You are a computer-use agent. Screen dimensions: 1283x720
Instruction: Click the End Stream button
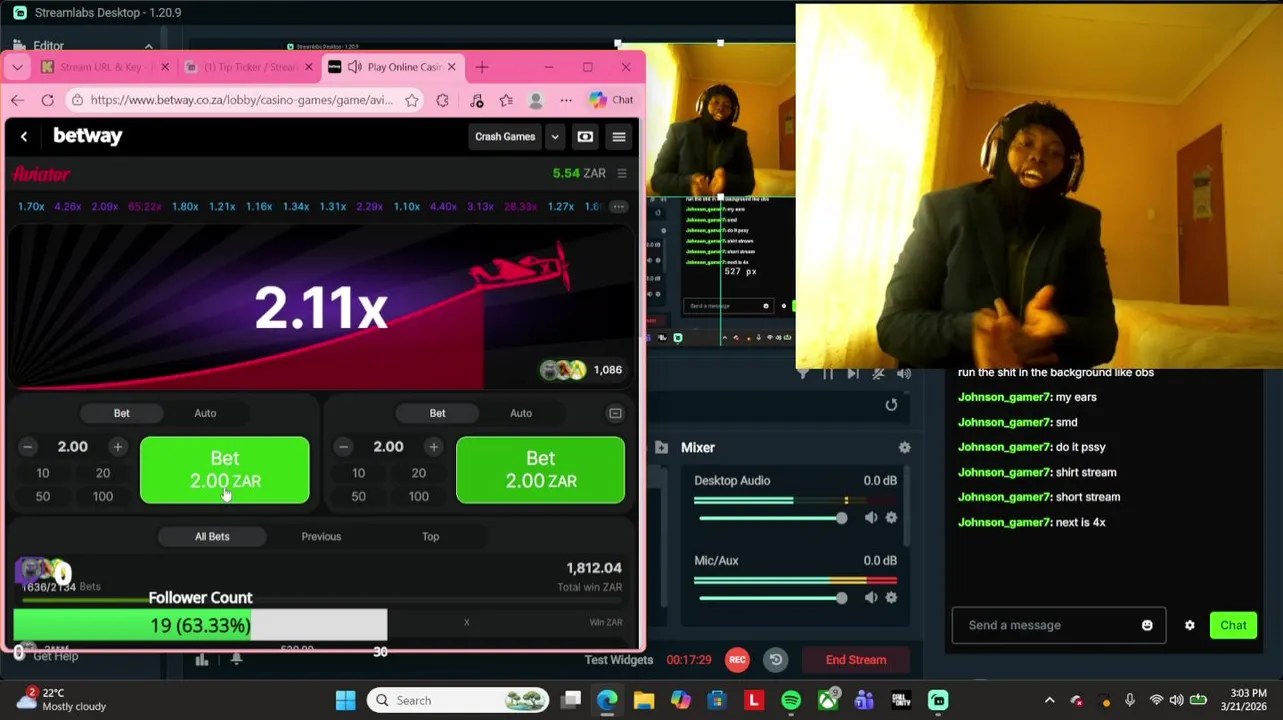[856, 660]
